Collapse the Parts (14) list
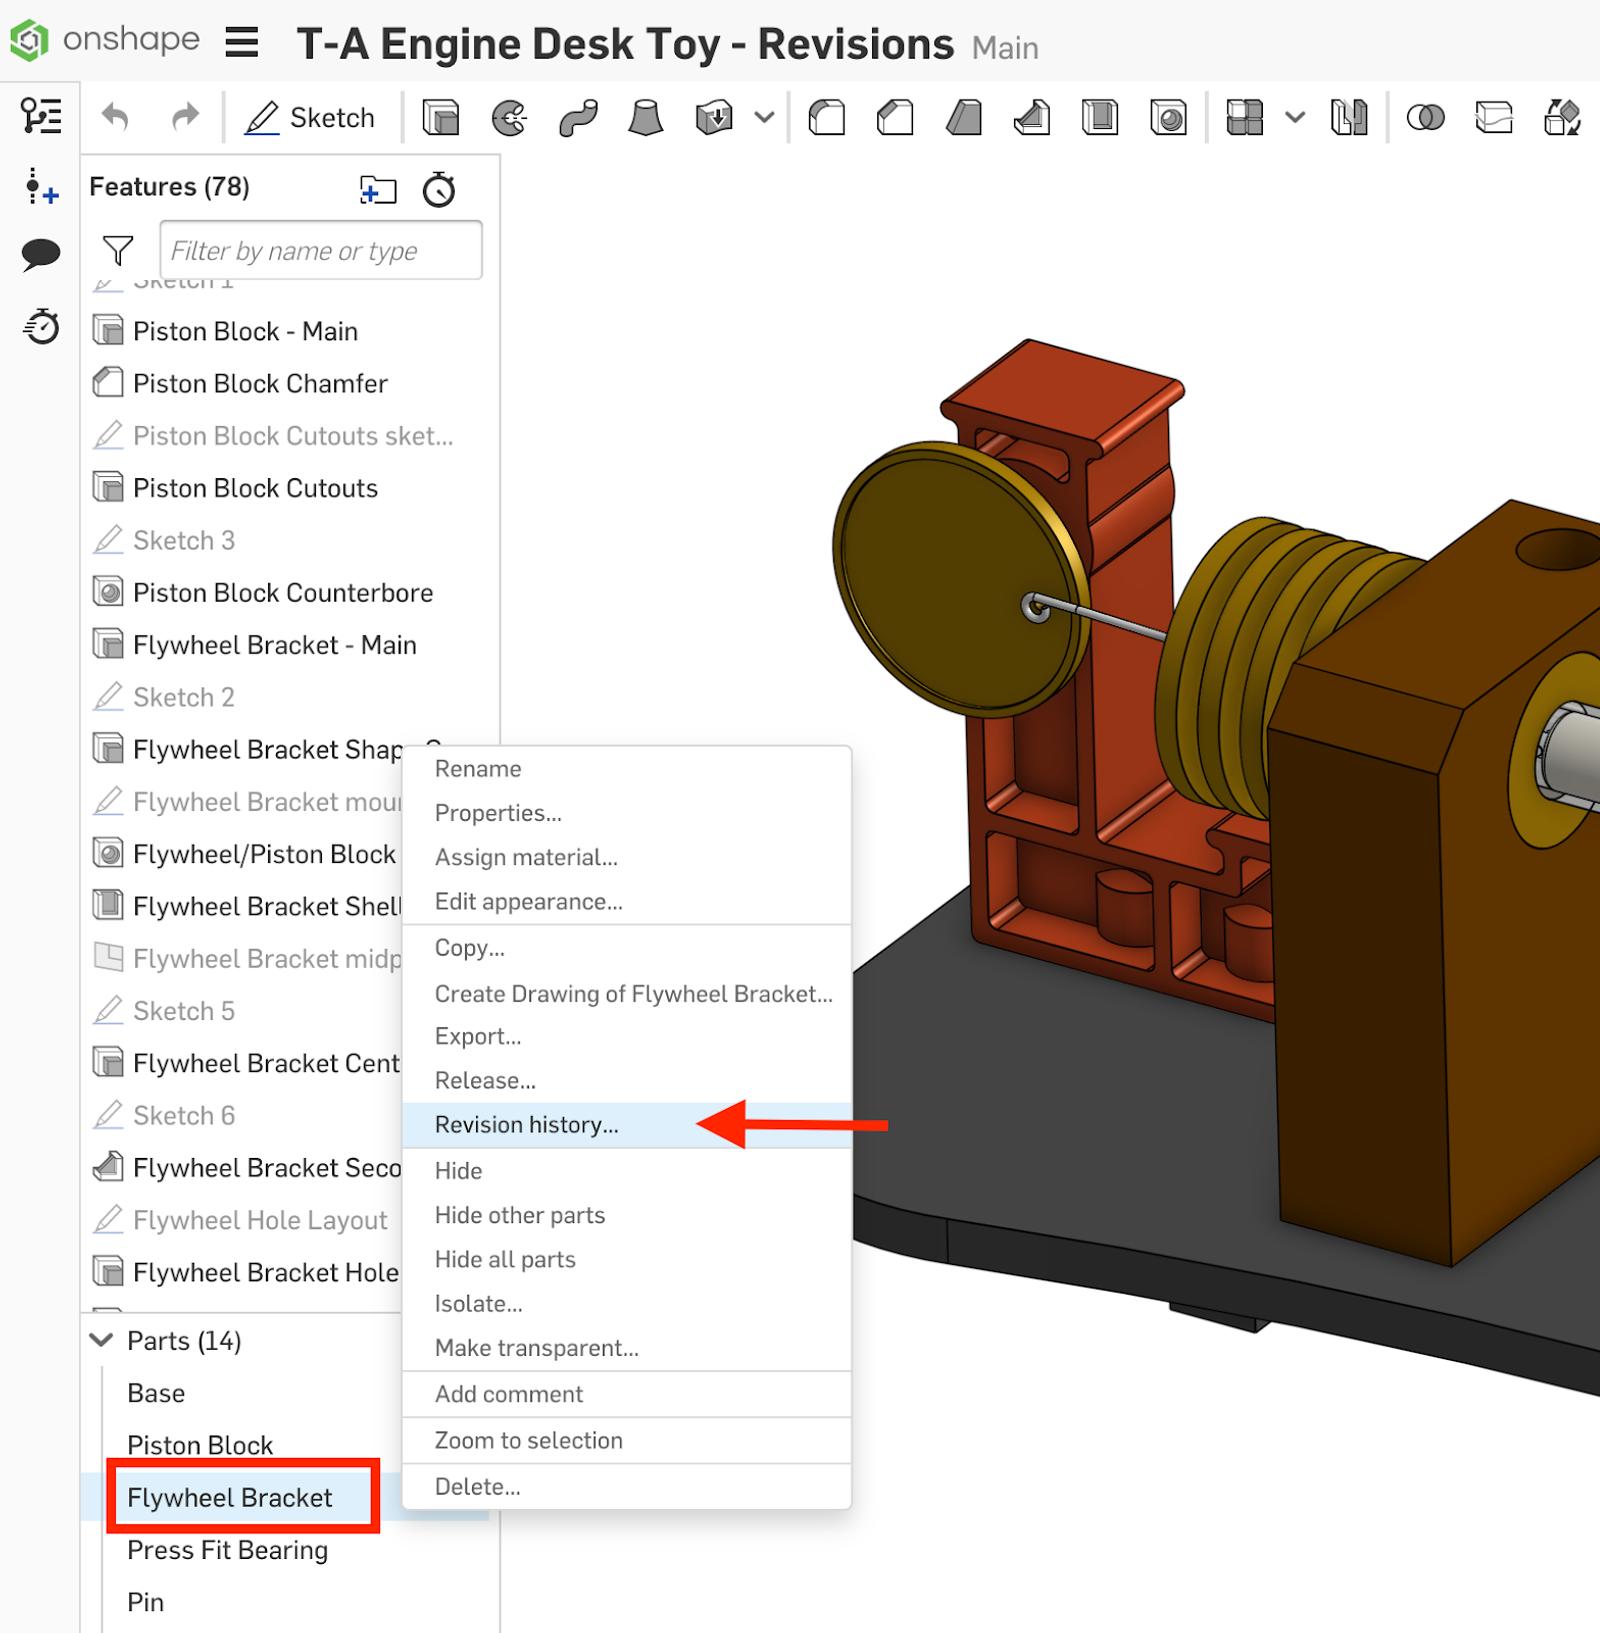The width and height of the screenshot is (1600, 1633). (x=101, y=1340)
